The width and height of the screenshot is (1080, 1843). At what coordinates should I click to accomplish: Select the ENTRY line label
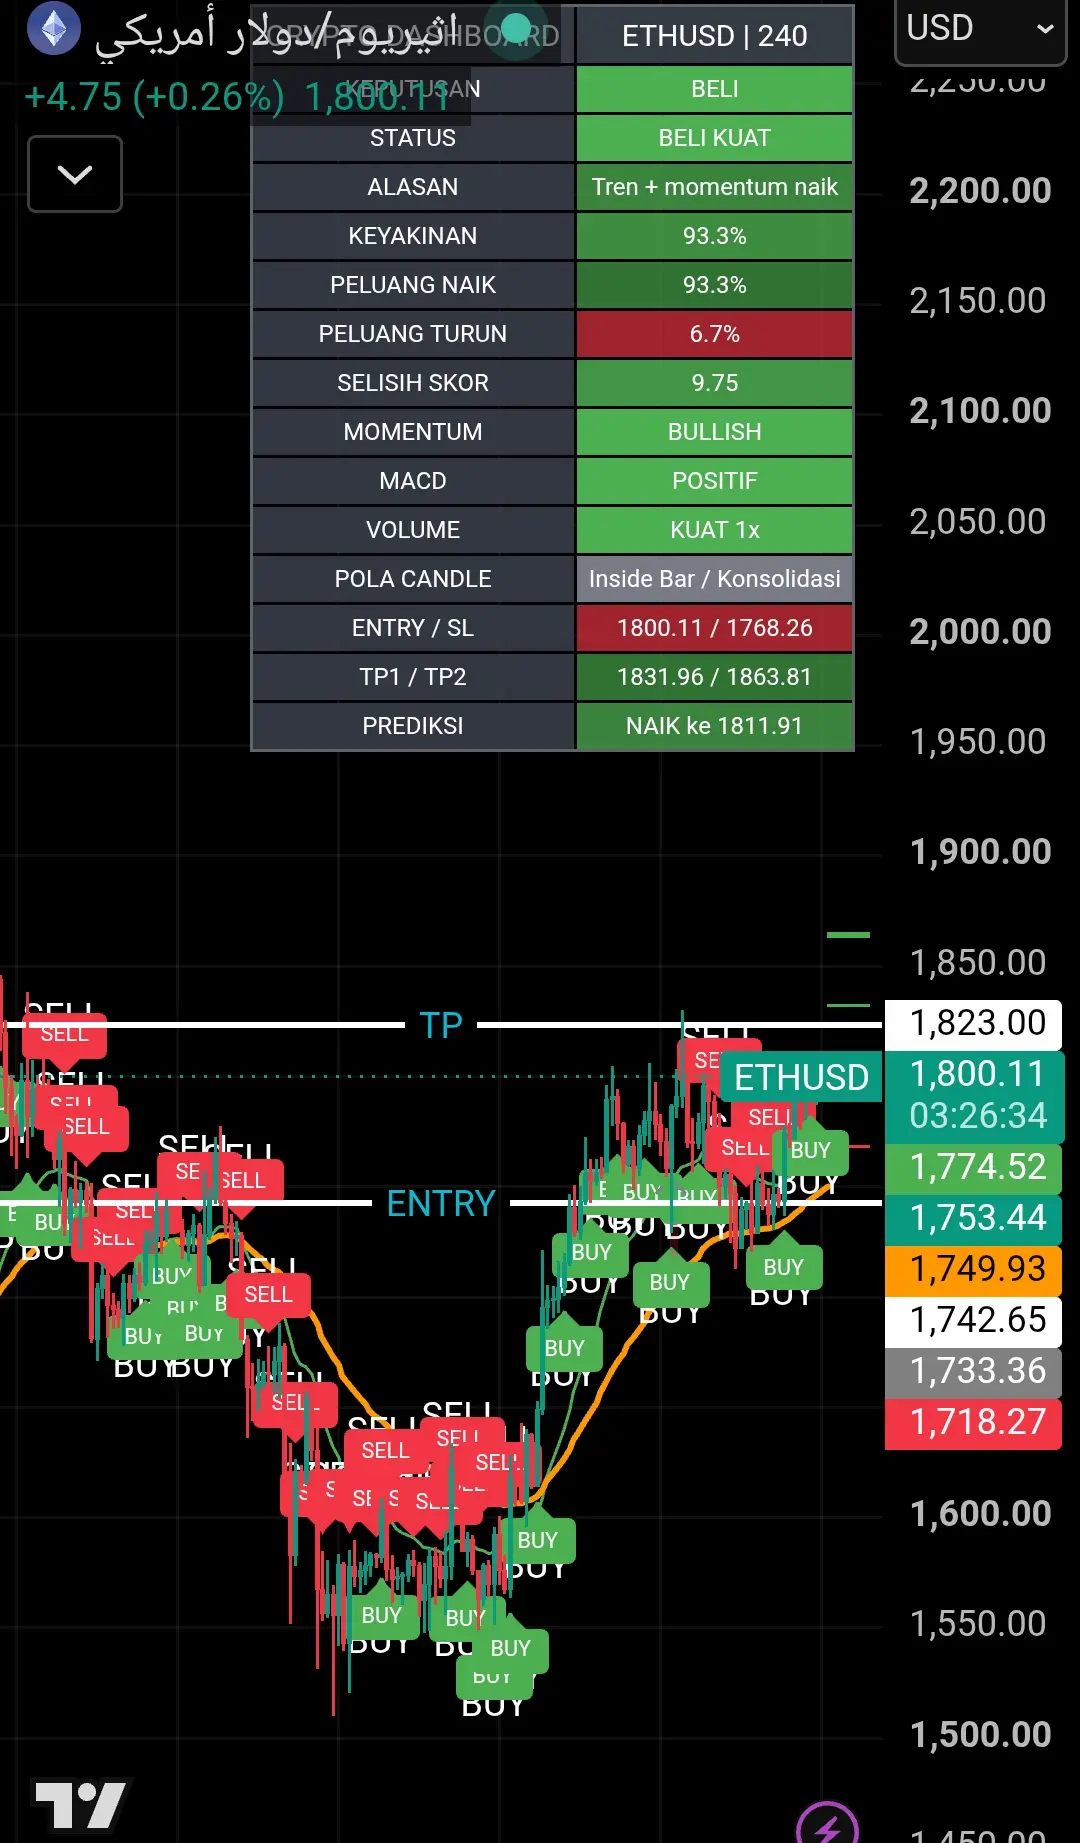[x=441, y=1203]
